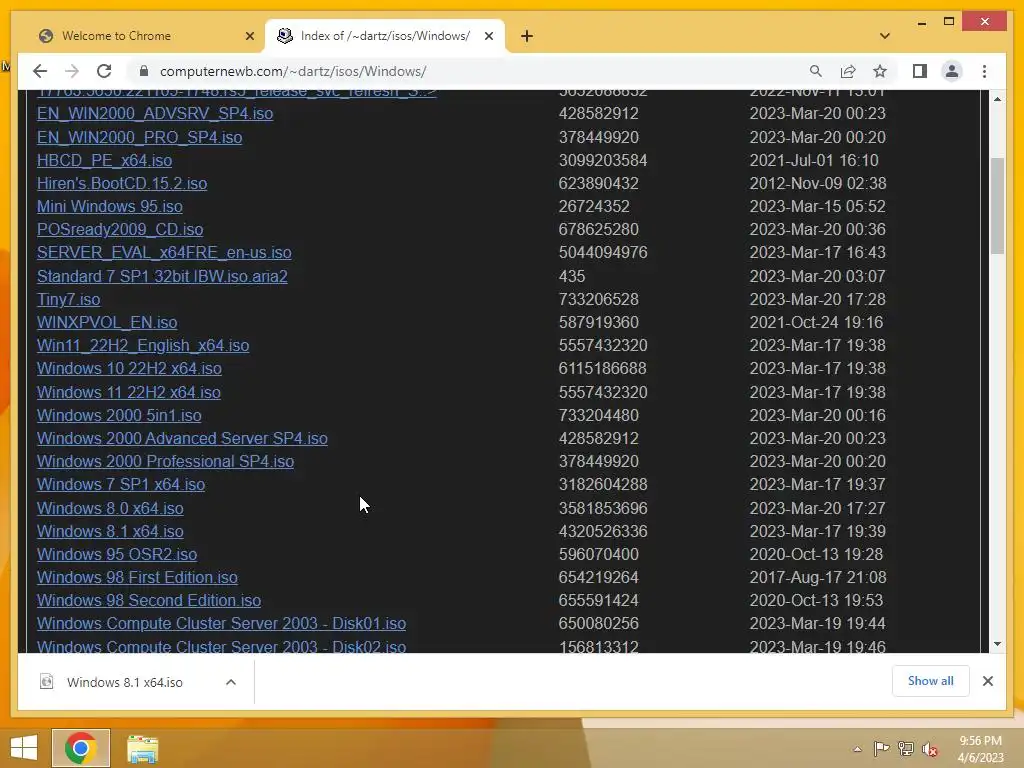Go back to the previous page
The width and height of the screenshot is (1024, 768).
(40, 71)
